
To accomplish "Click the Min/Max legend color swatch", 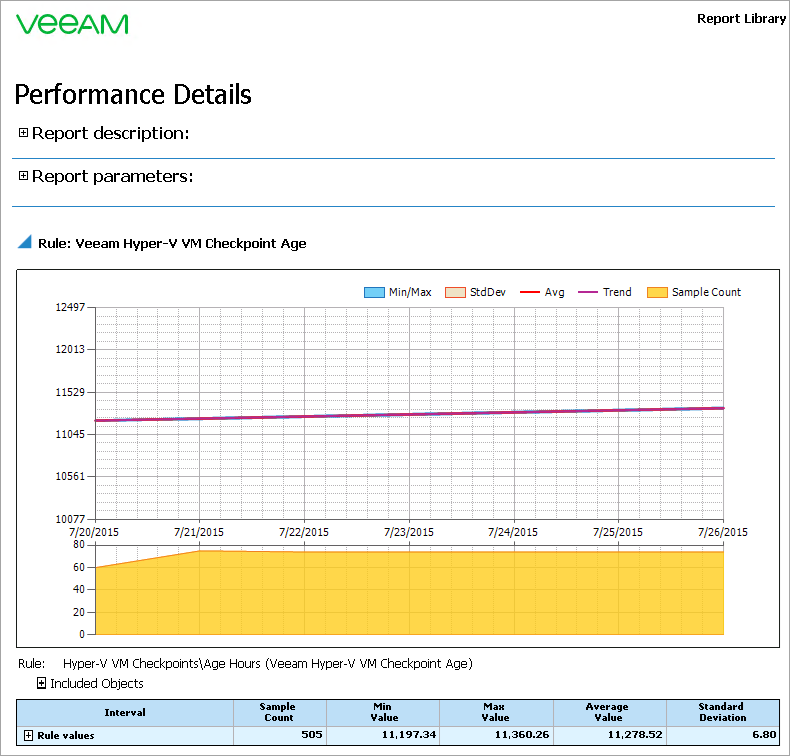I will (374, 292).
